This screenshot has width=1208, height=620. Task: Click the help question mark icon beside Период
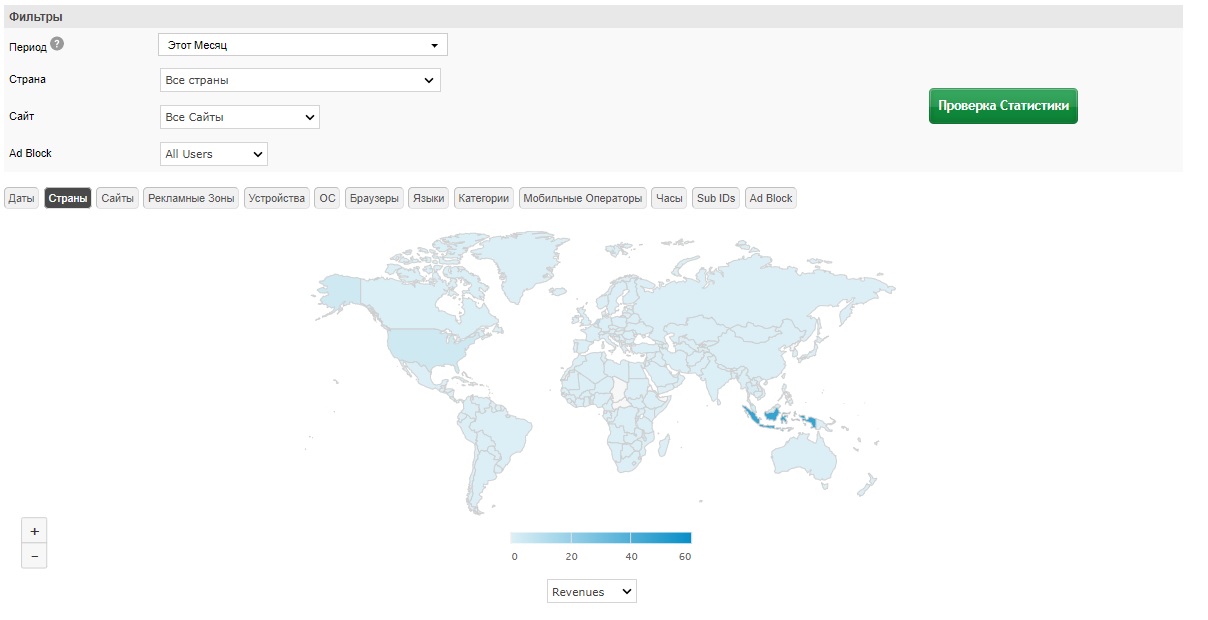57,44
